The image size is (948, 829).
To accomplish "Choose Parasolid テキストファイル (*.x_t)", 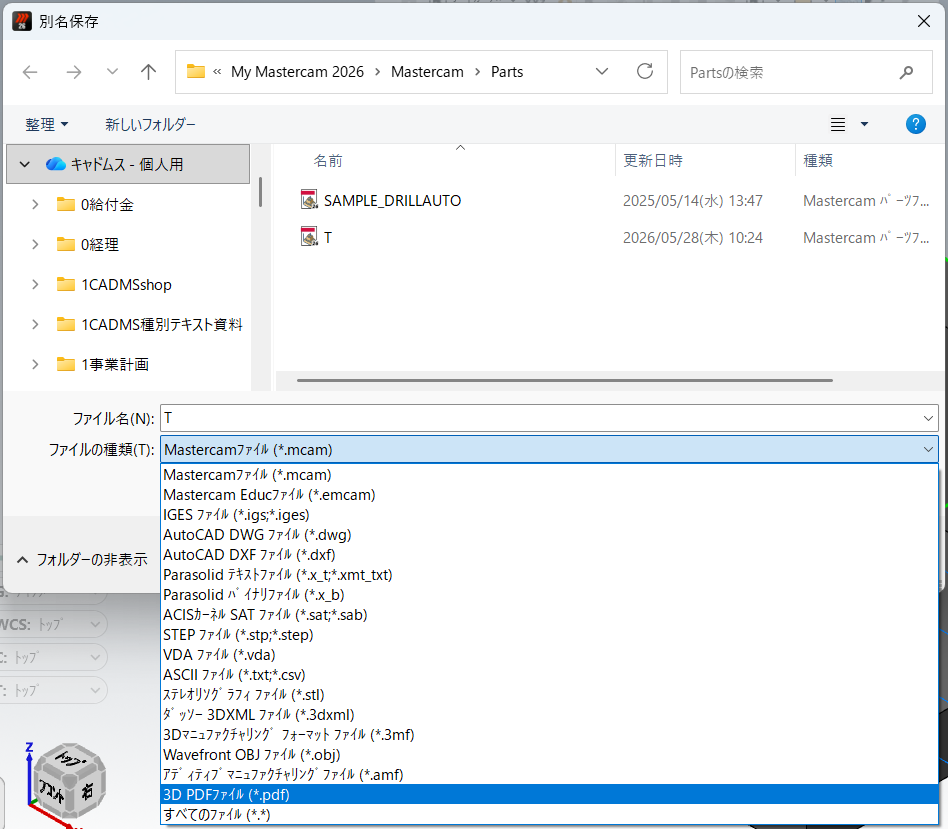I will pos(549,574).
